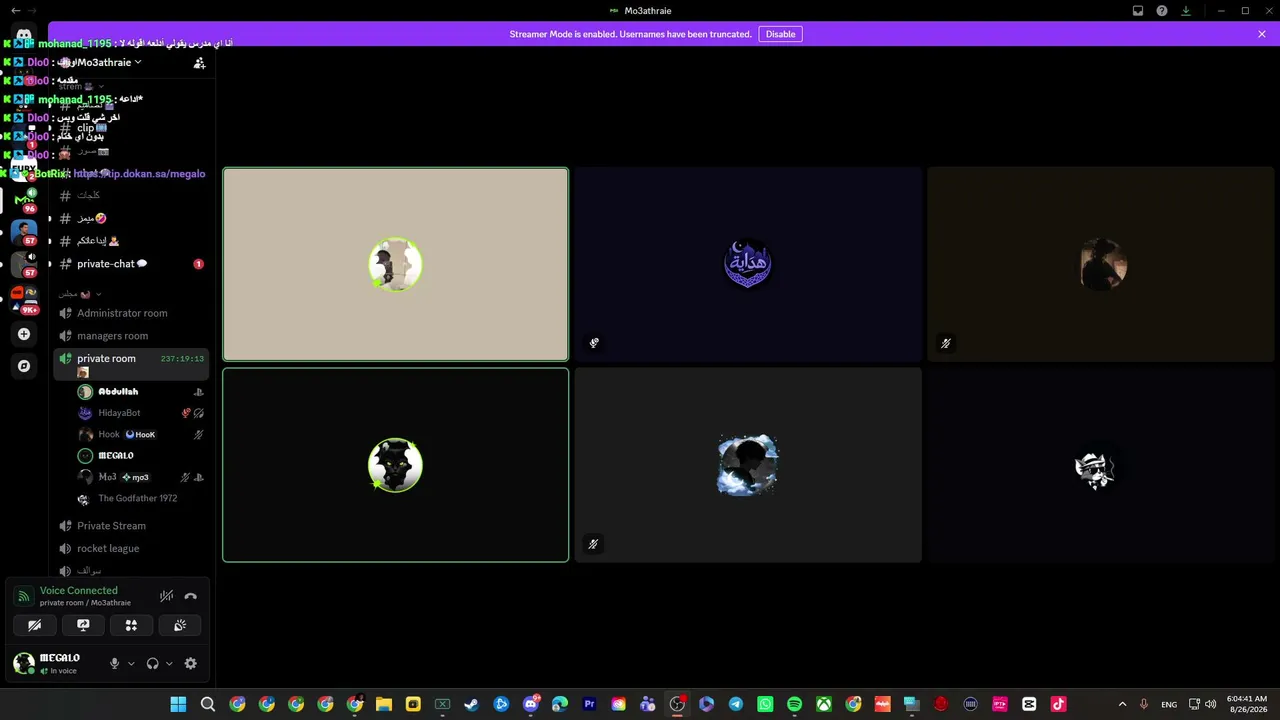Viewport: 1280px width, 720px height.
Task: Open the private-chat channel
Action: 132,264
